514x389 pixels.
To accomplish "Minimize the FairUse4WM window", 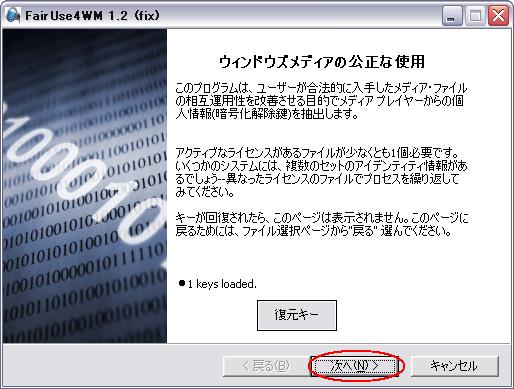I will click(452, 16).
